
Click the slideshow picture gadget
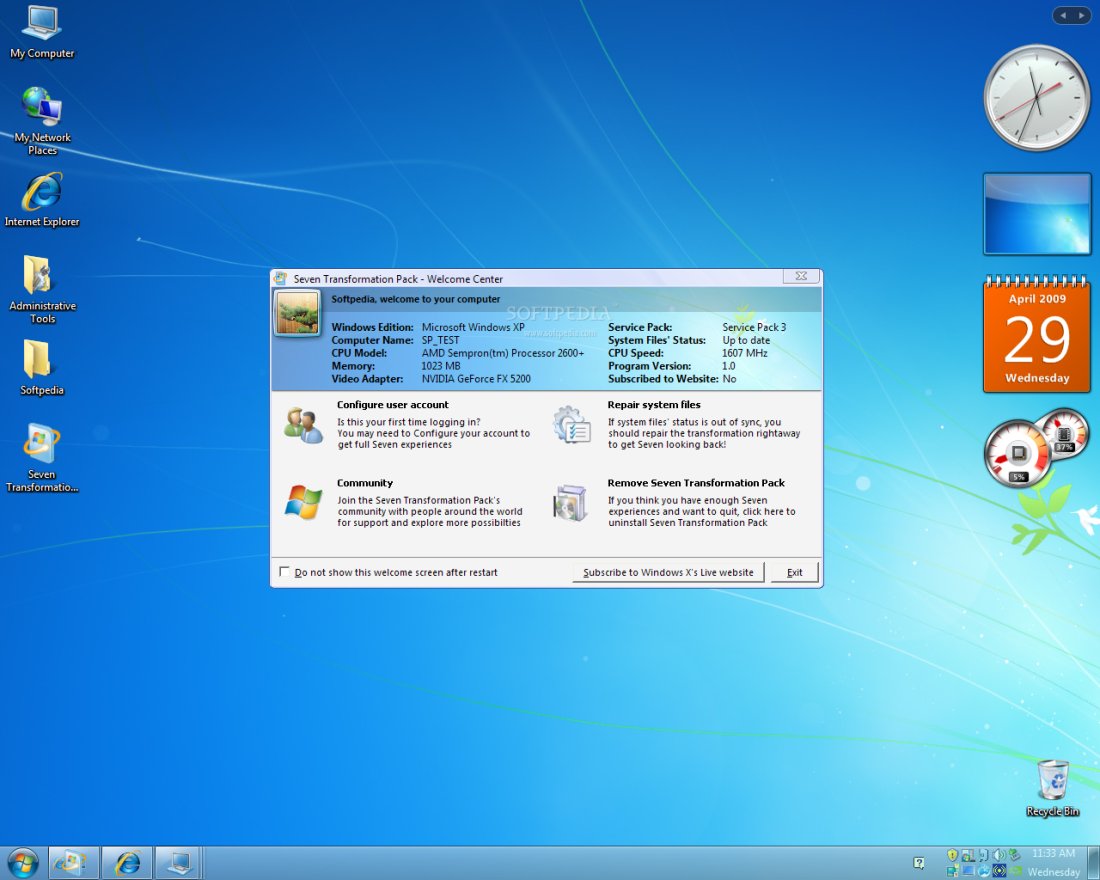(x=1037, y=214)
